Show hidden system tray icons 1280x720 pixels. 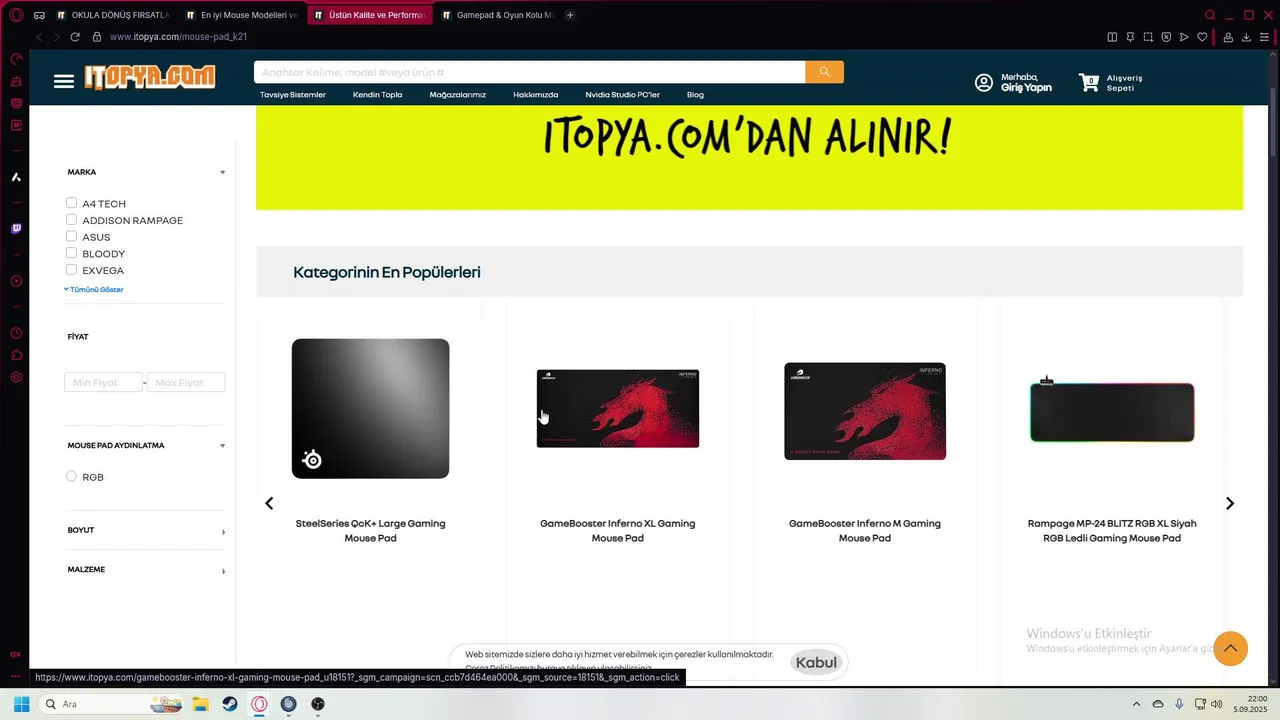1136,704
